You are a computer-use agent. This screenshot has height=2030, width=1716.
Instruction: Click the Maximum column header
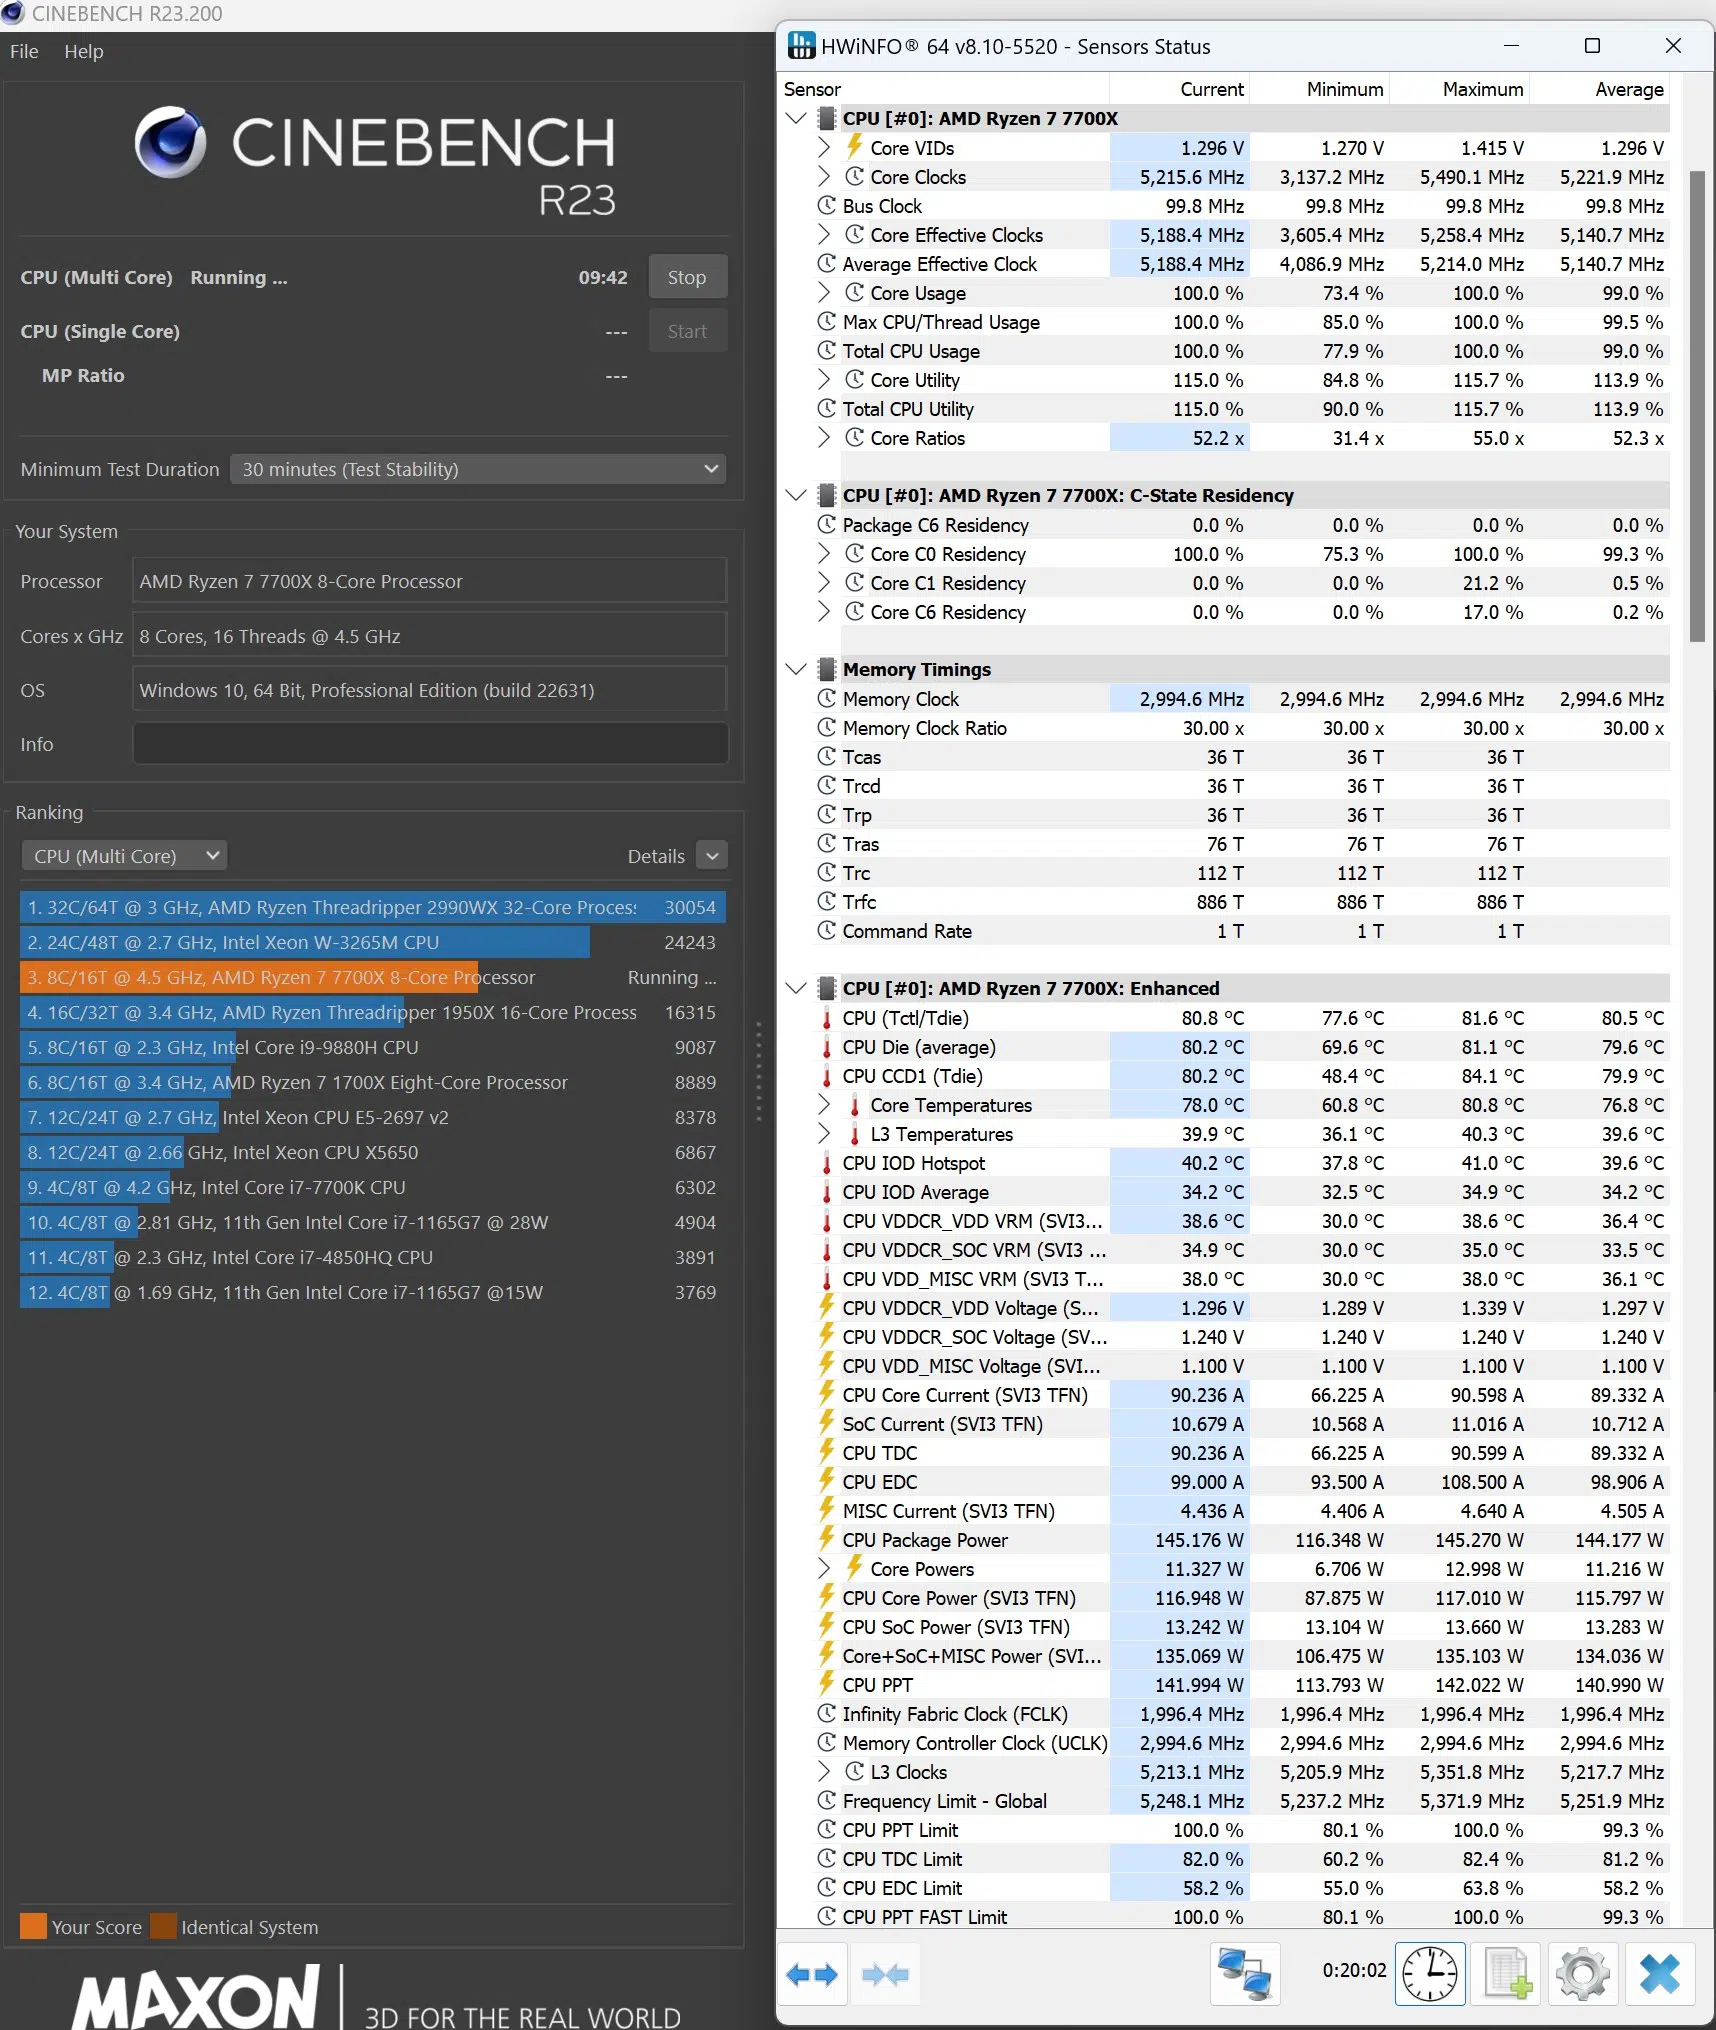pos(1482,89)
